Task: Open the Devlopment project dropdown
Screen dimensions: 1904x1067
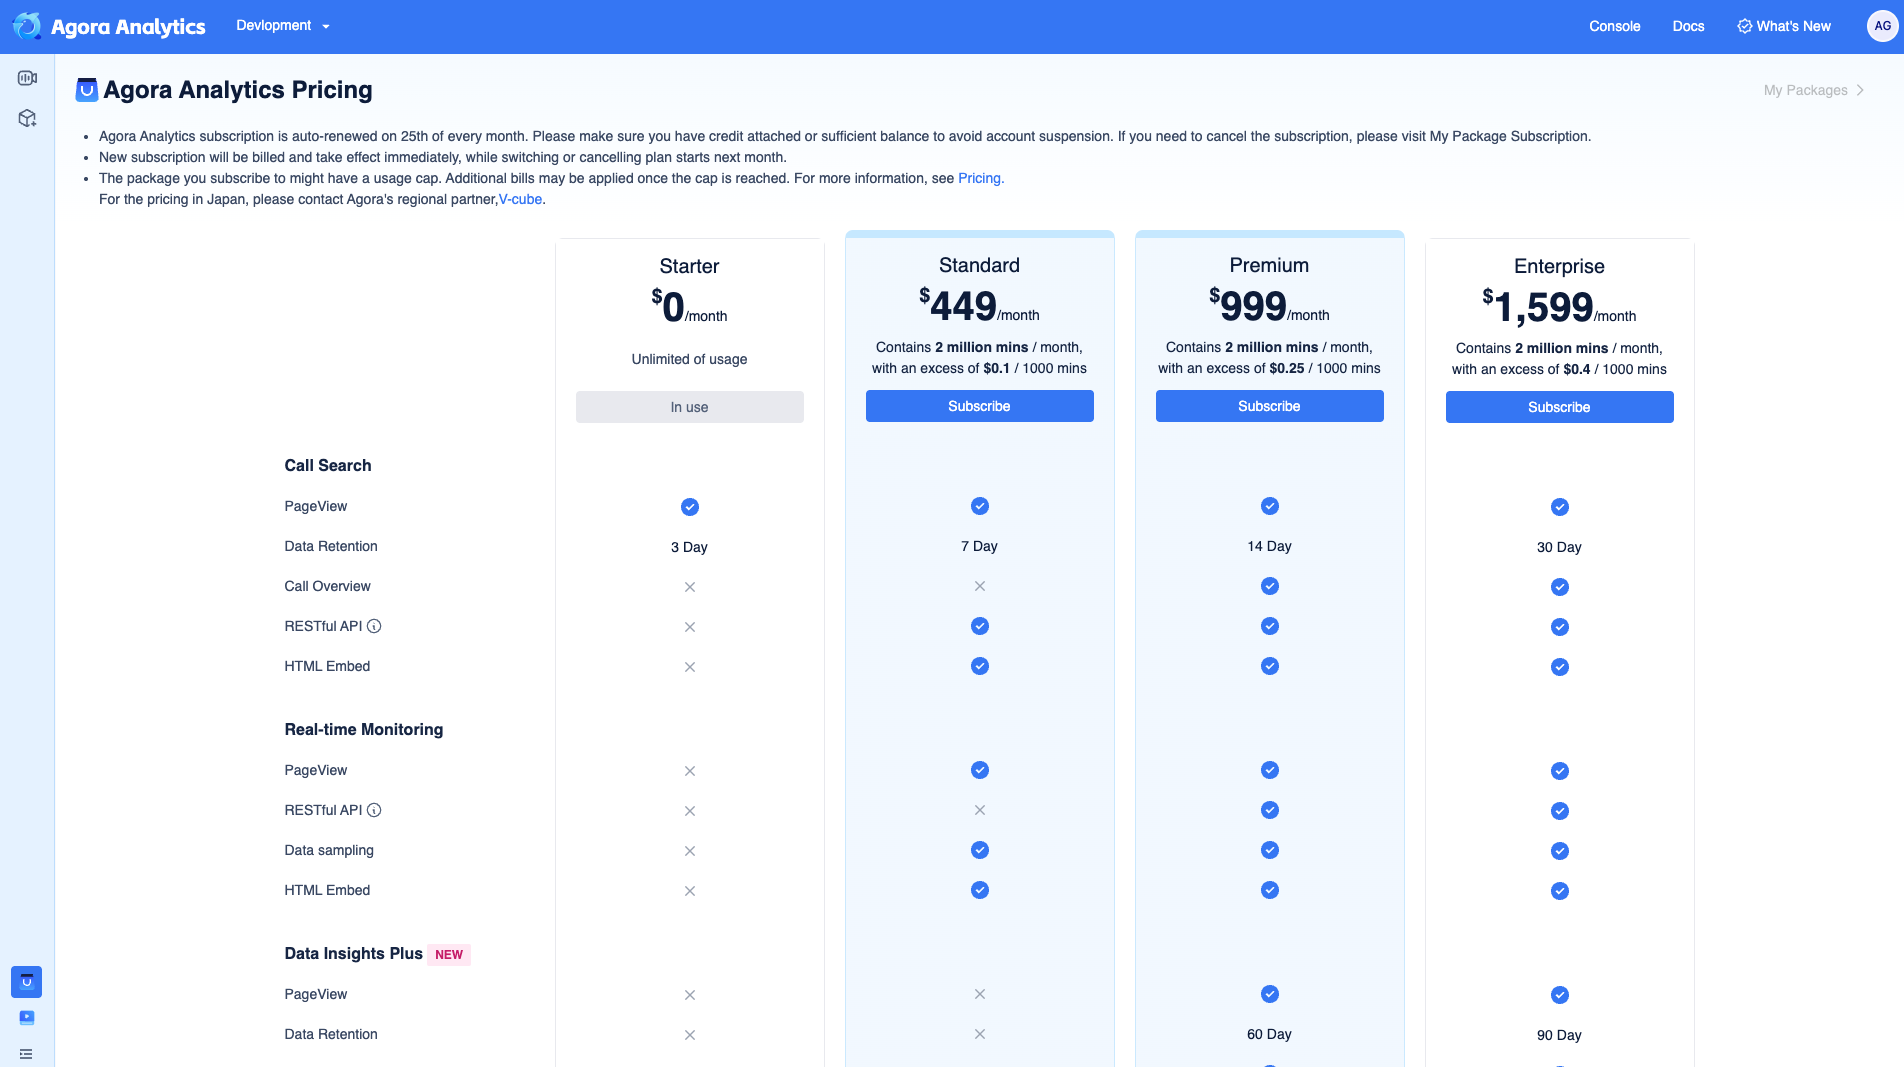Action: pyautogui.click(x=283, y=26)
